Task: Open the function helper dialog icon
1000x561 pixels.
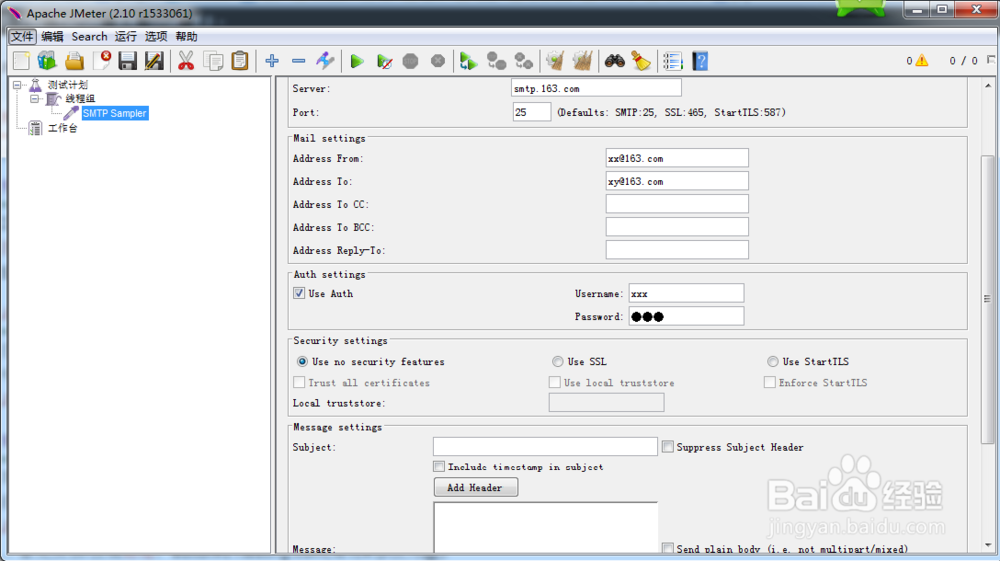Action: click(673, 61)
